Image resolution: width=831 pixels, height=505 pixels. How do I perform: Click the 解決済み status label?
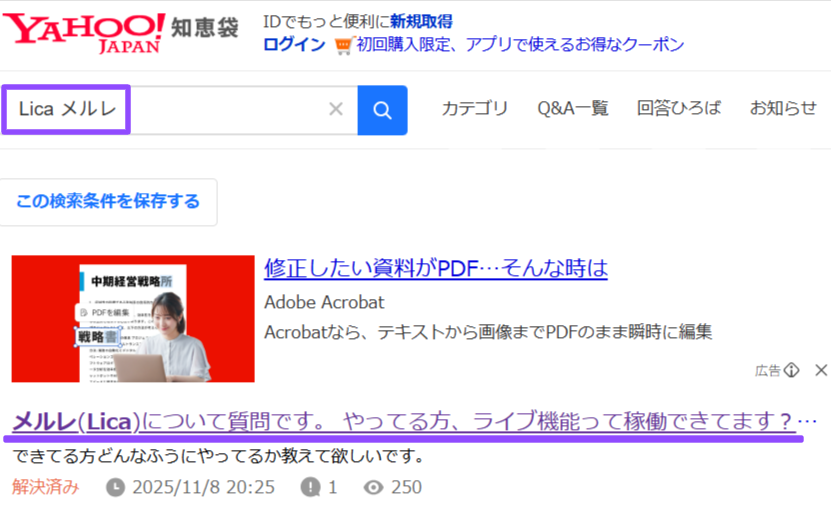click(46, 487)
